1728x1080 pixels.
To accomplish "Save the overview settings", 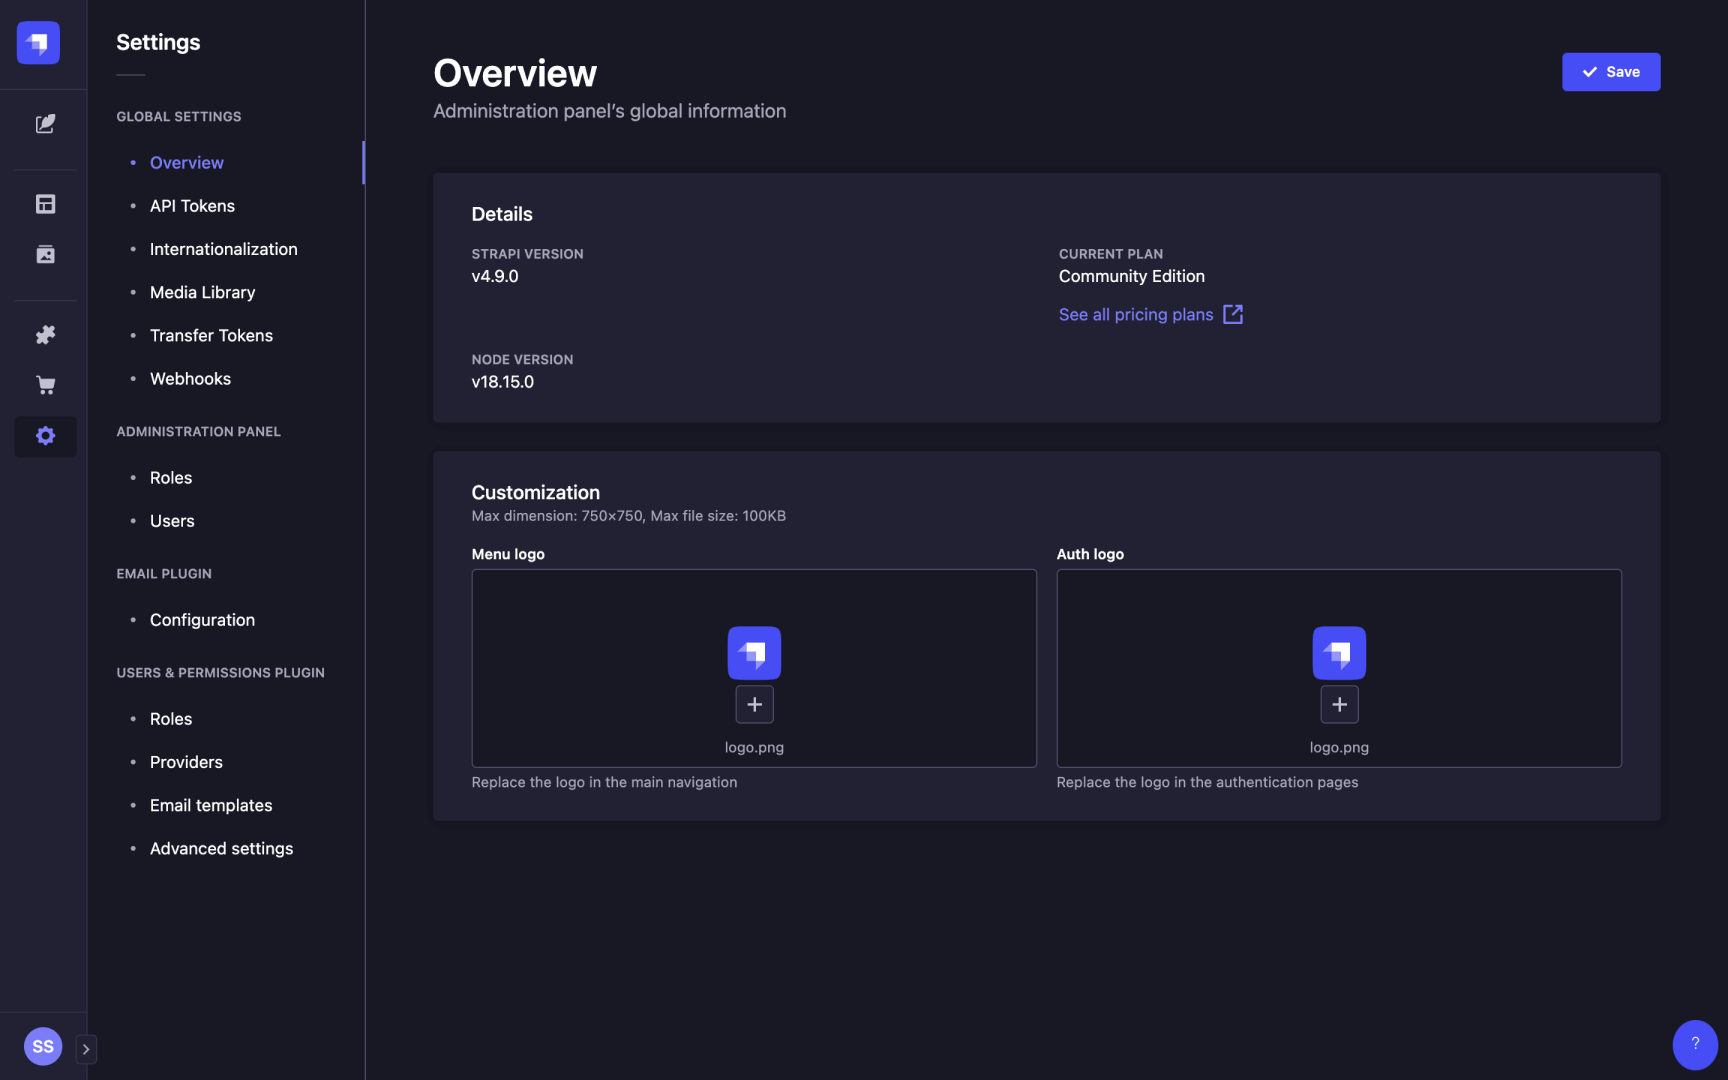I will (x=1610, y=72).
